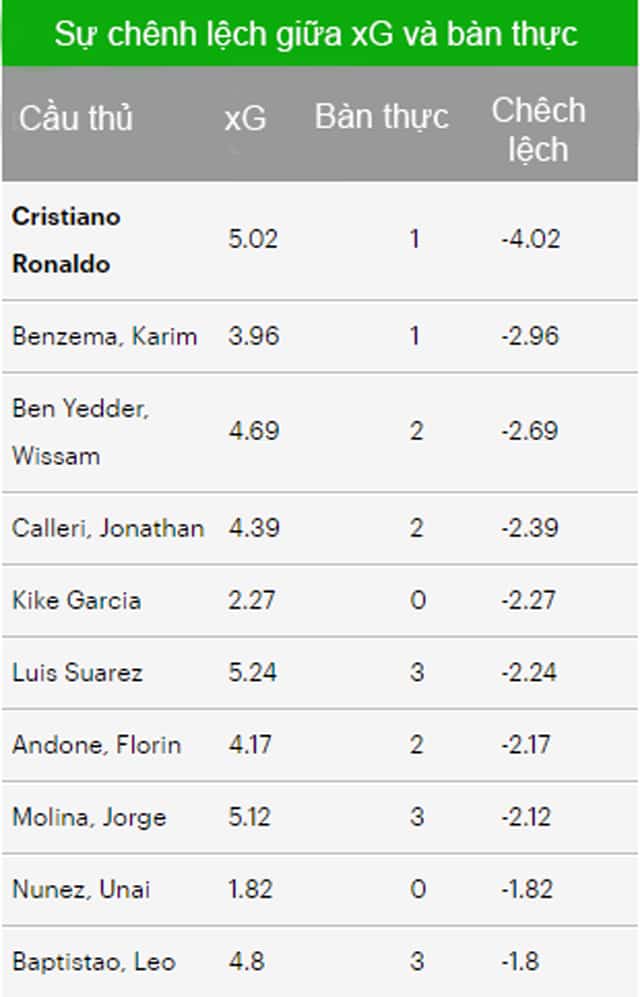Click the 'Chêch lệch' column header
Screen dimensions: 640x997
point(538,129)
